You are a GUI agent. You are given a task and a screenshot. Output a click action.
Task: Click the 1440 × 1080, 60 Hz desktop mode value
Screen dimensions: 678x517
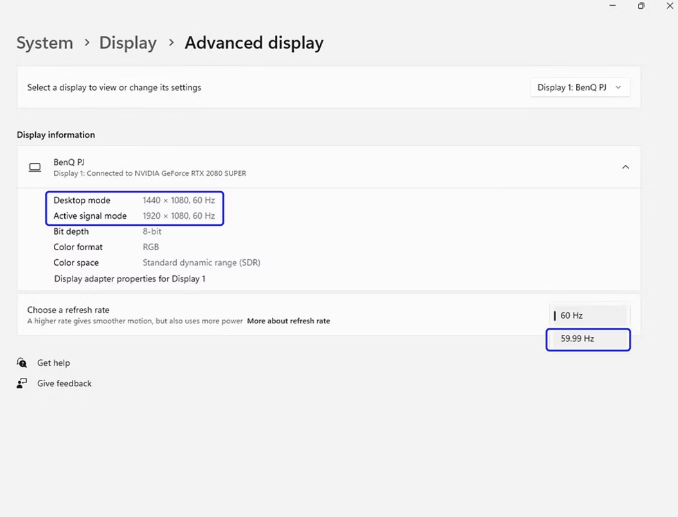[x=179, y=200]
